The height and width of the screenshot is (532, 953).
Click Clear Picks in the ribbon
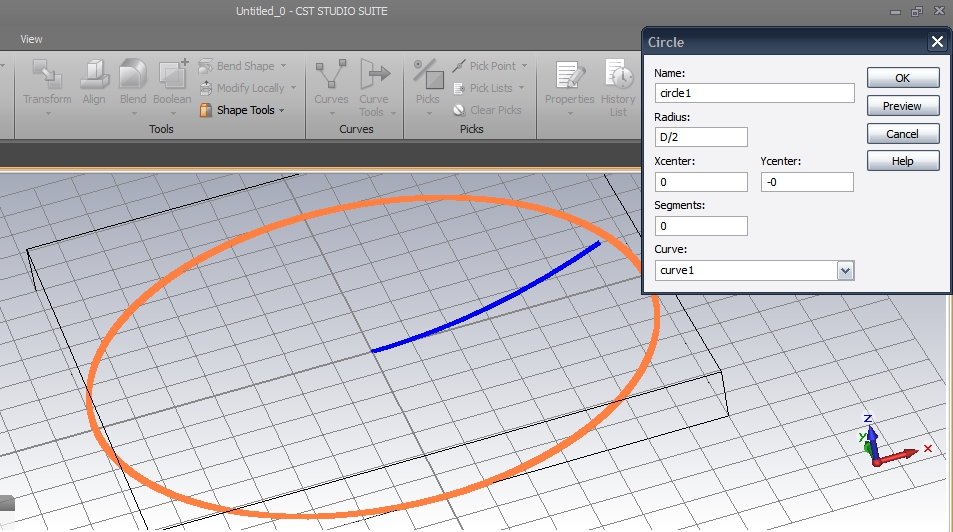click(x=487, y=110)
